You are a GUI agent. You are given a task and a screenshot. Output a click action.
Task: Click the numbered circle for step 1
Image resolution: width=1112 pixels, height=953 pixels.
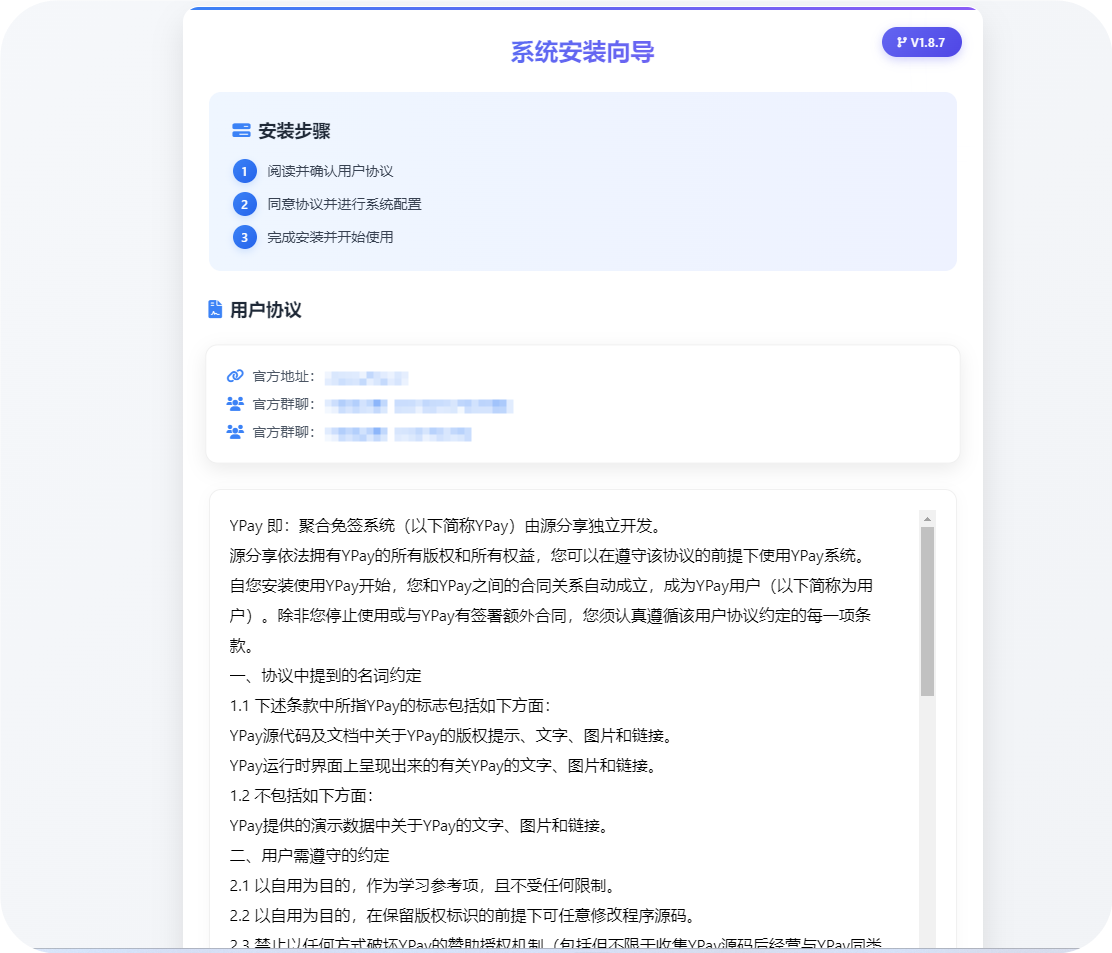click(244, 170)
